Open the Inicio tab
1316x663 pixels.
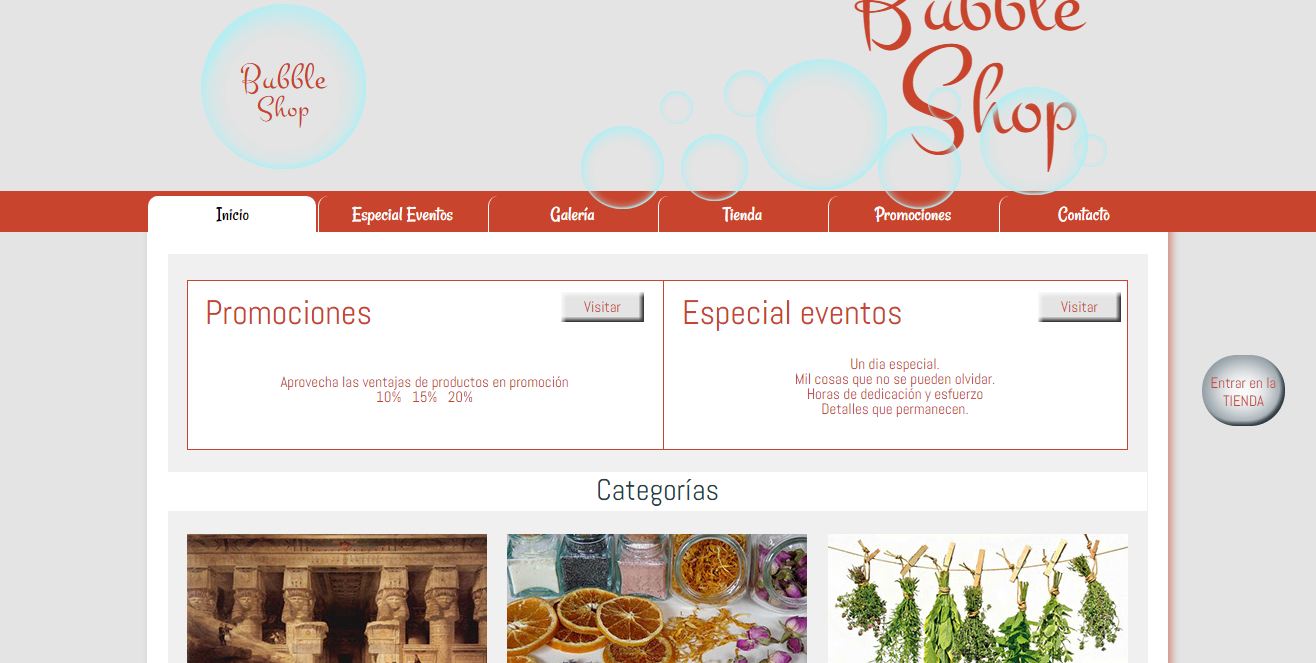point(232,215)
